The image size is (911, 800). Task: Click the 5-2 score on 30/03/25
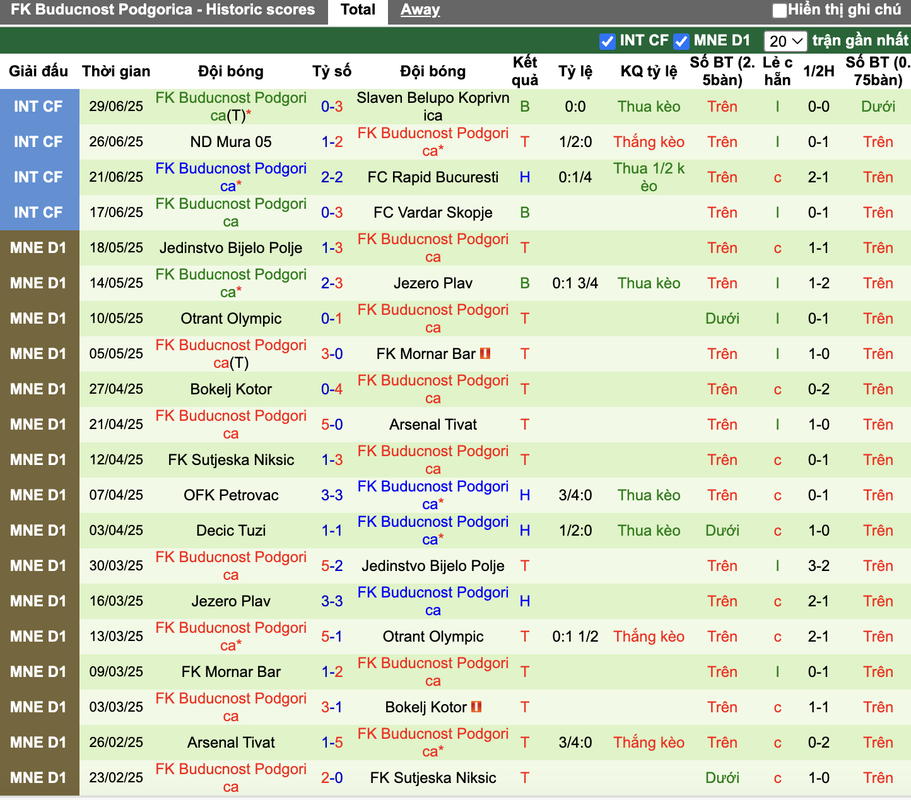click(332, 566)
